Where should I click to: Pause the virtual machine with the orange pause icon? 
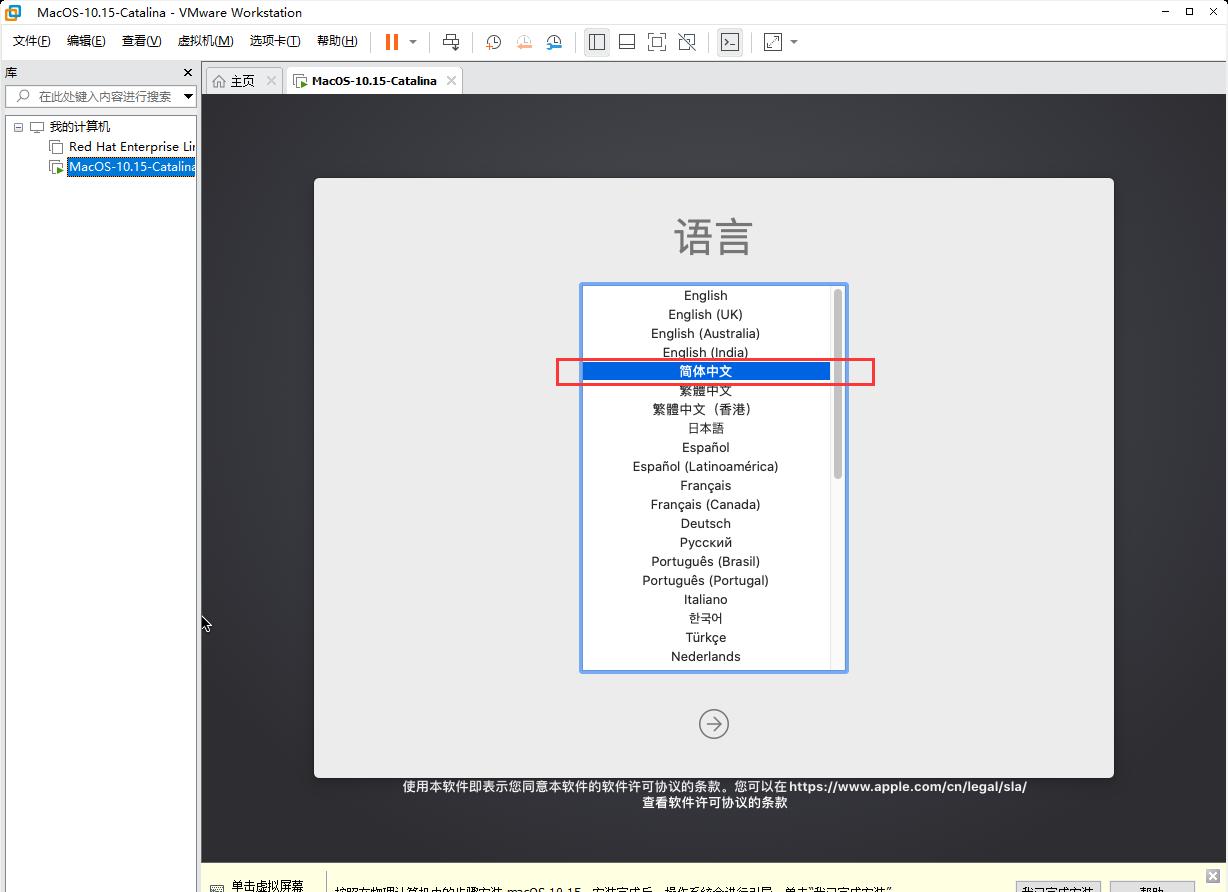(392, 42)
